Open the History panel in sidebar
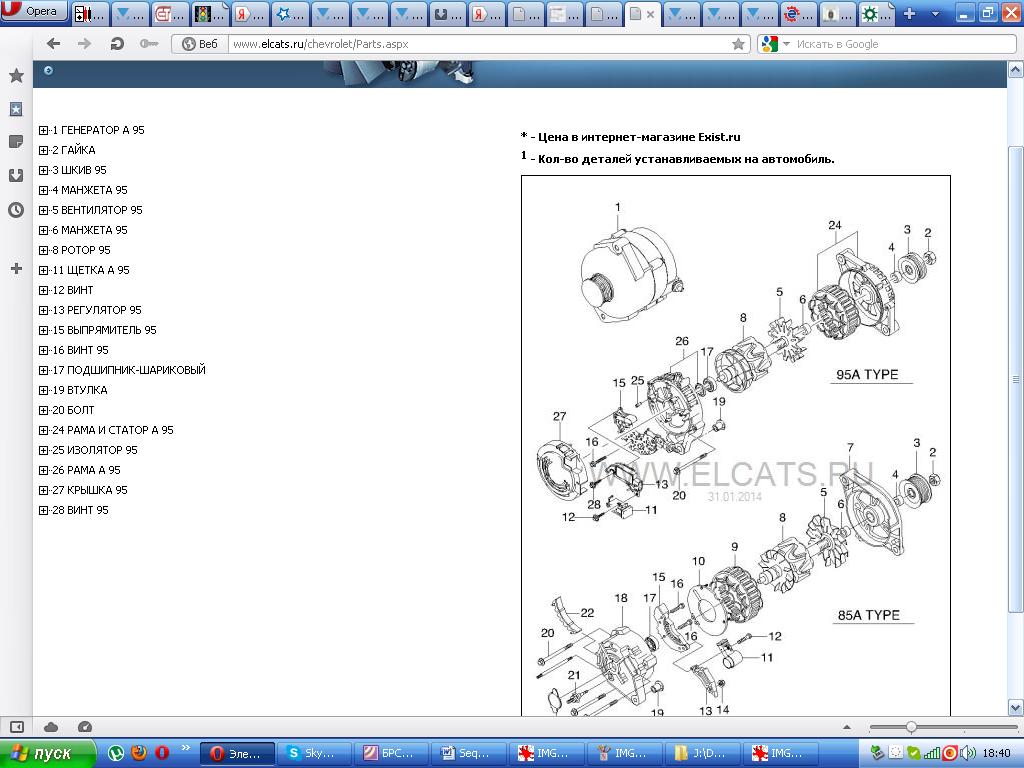Image resolution: width=1024 pixels, height=768 pixels. click(16, 210)
